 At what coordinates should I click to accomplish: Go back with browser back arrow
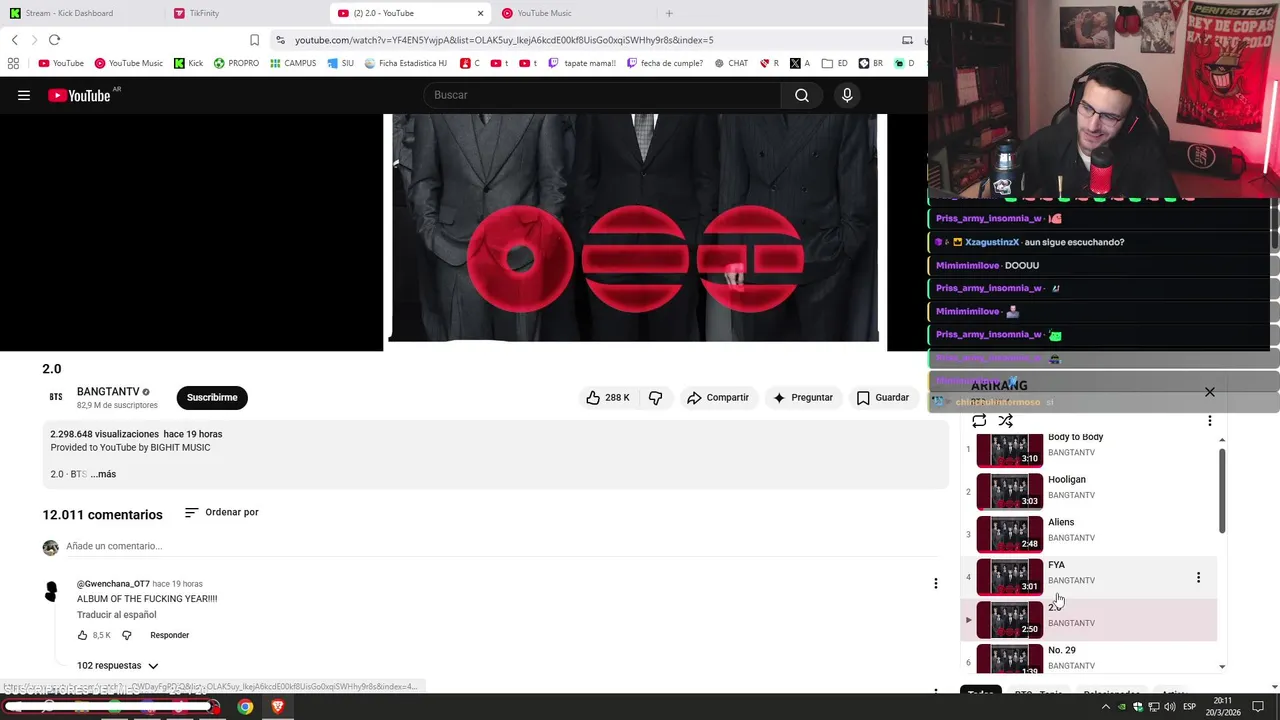point(15,40)
